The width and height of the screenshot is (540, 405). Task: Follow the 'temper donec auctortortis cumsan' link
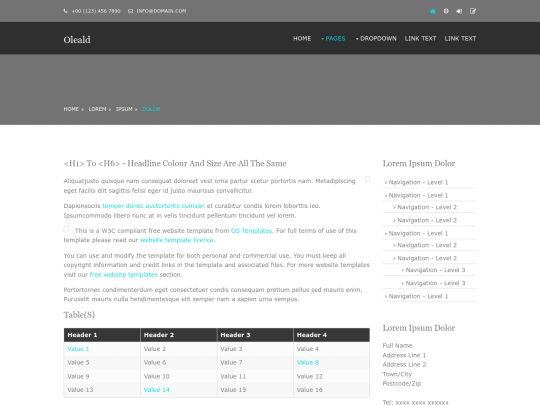(x=154, y=206)
